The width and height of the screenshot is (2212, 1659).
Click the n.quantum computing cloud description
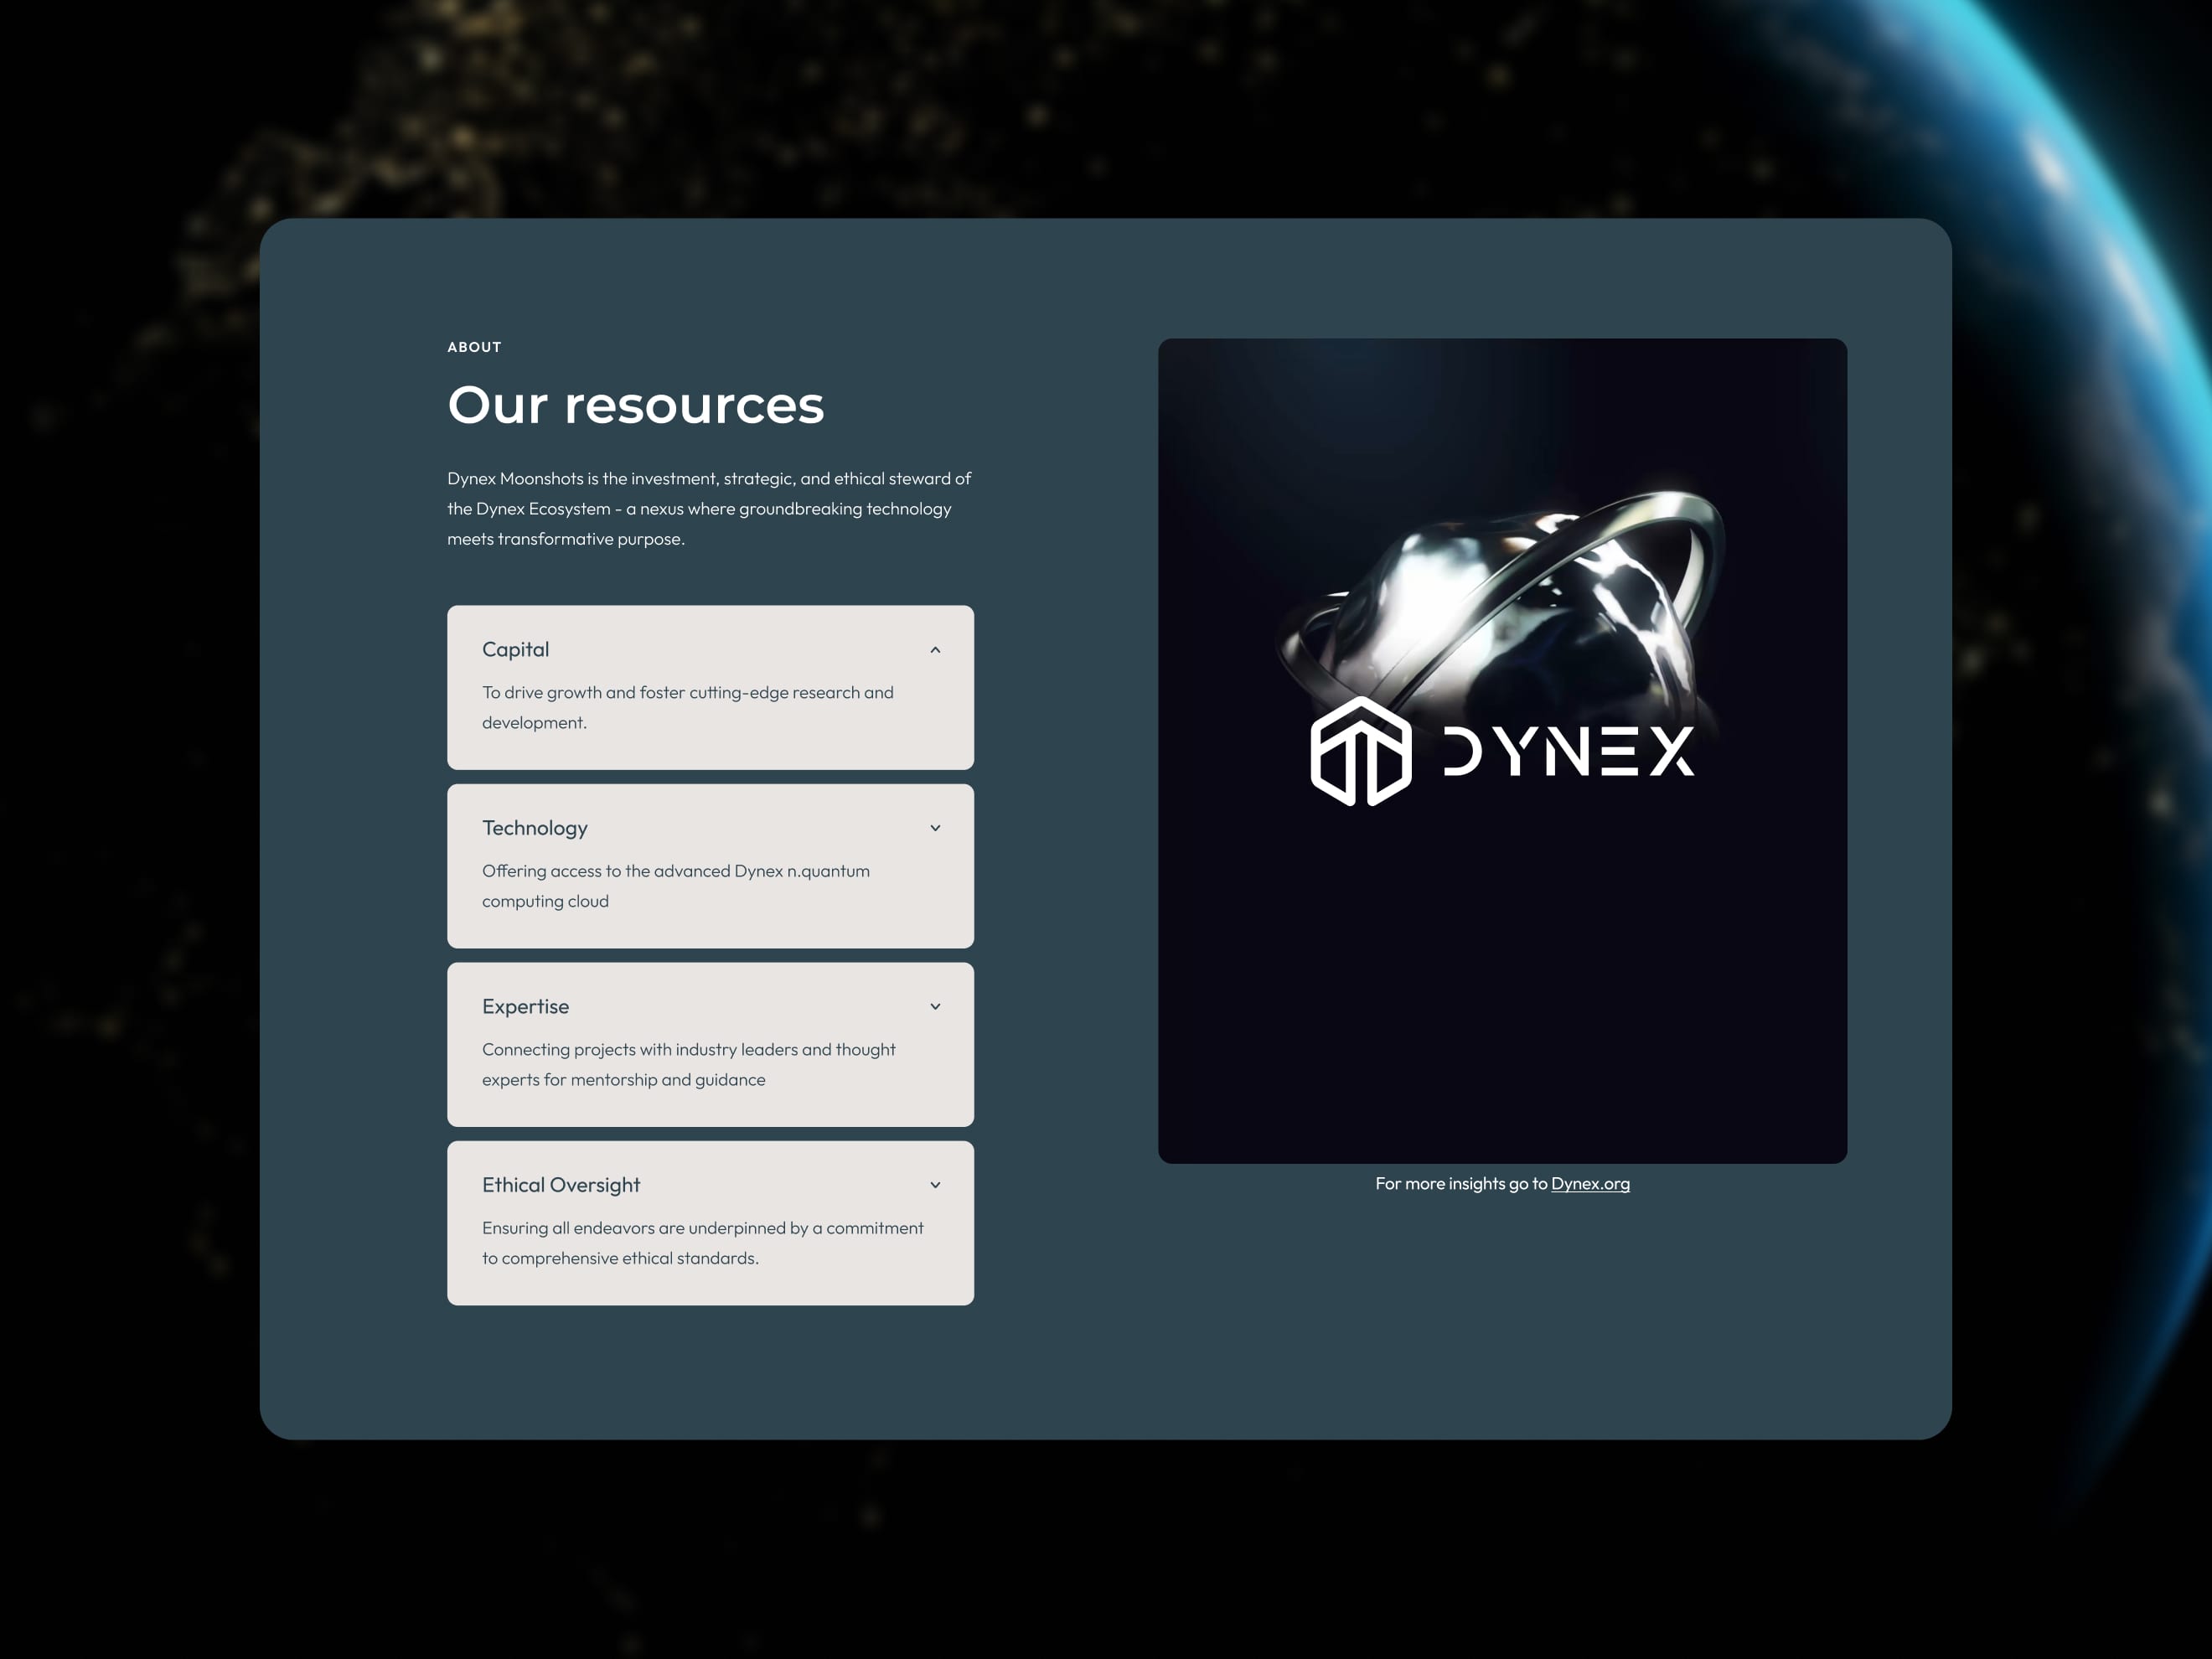tap(675, 885)
